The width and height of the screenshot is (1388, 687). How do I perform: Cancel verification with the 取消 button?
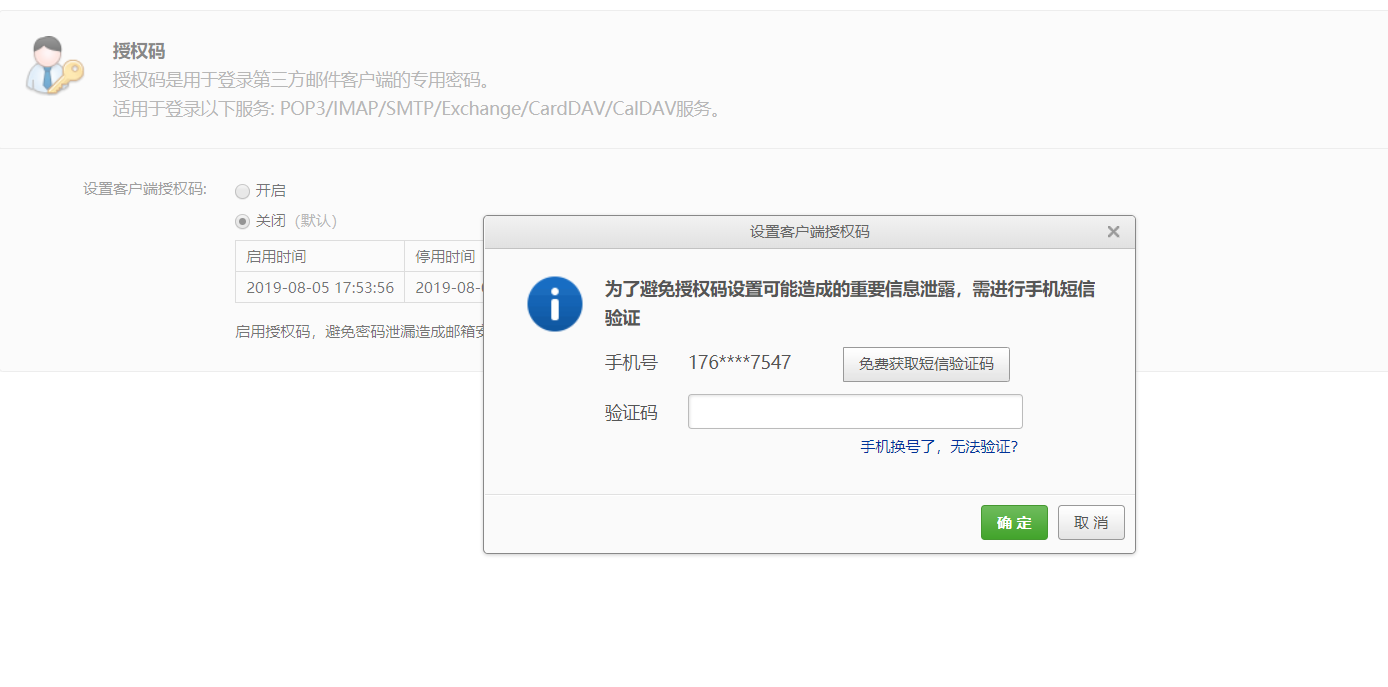click(x=1091, y=522)
